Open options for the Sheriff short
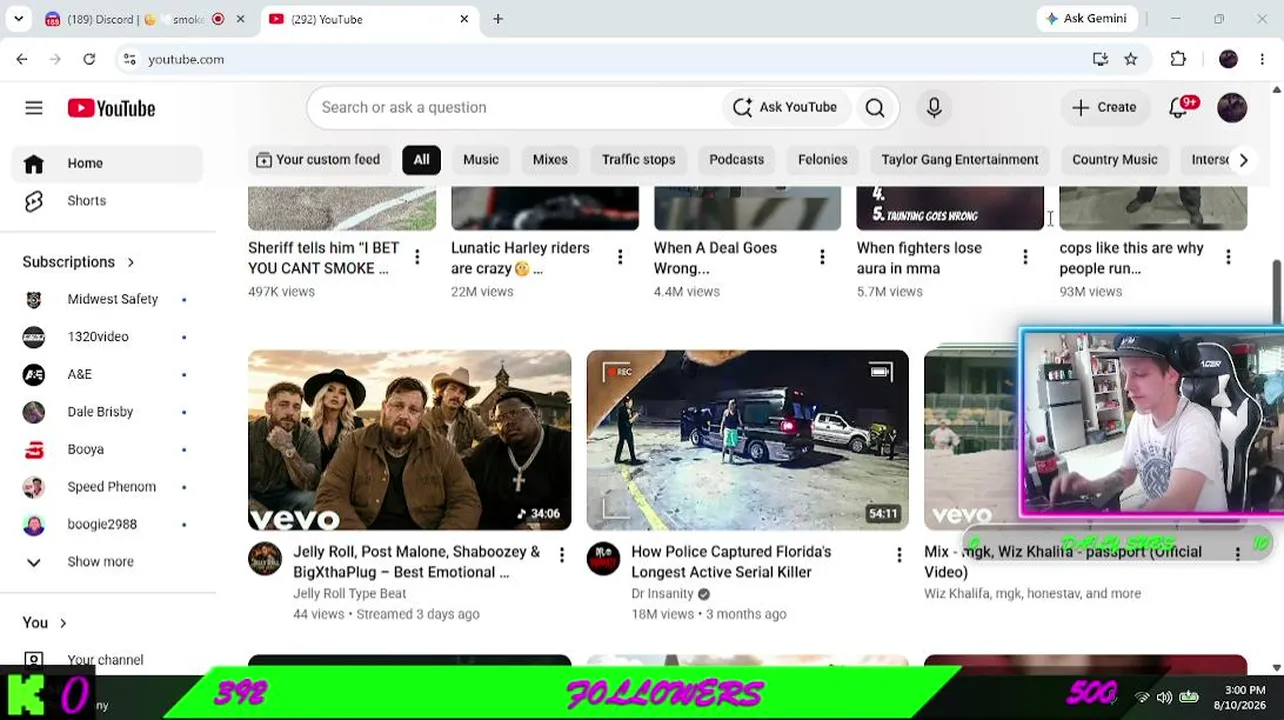Screen dimensions: 1284x720 tap(417, 258)
